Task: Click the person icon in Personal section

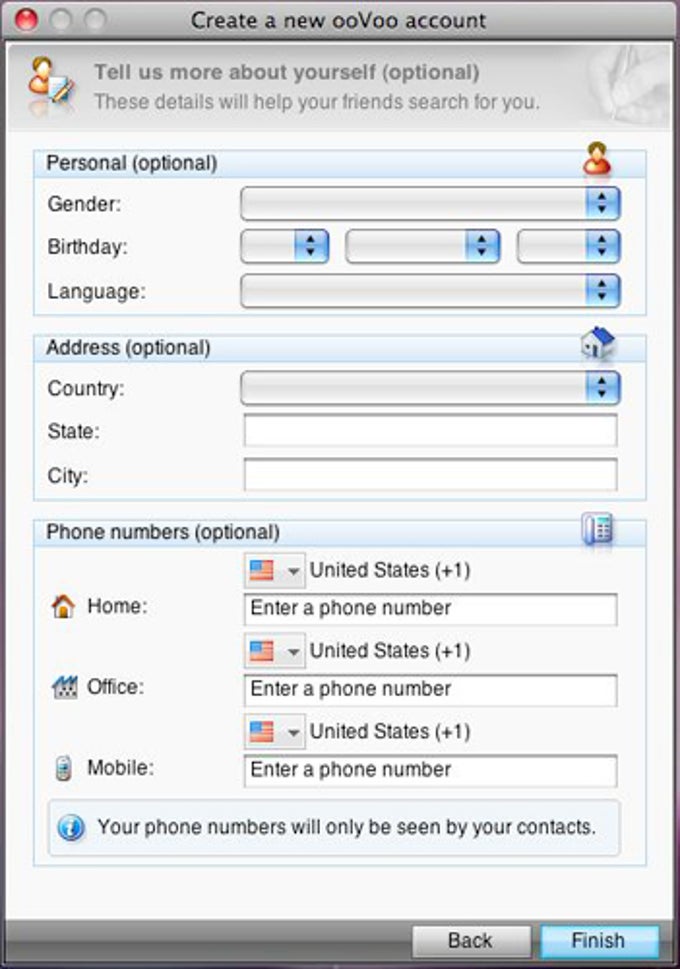Action: [597, 158]
